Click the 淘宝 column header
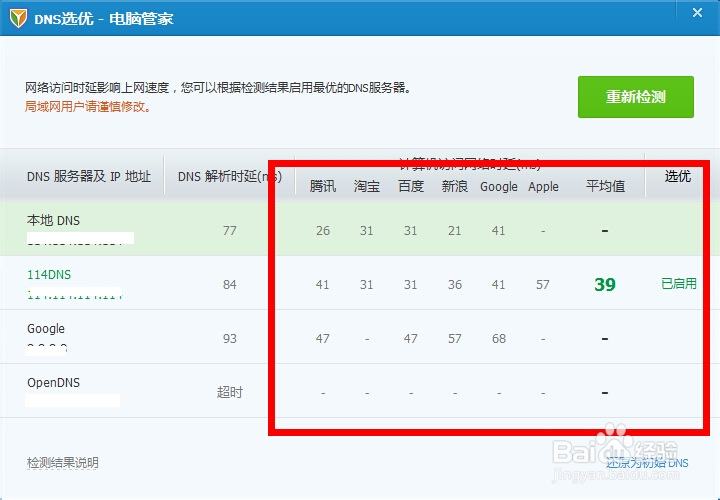 [x=366, y=186]
